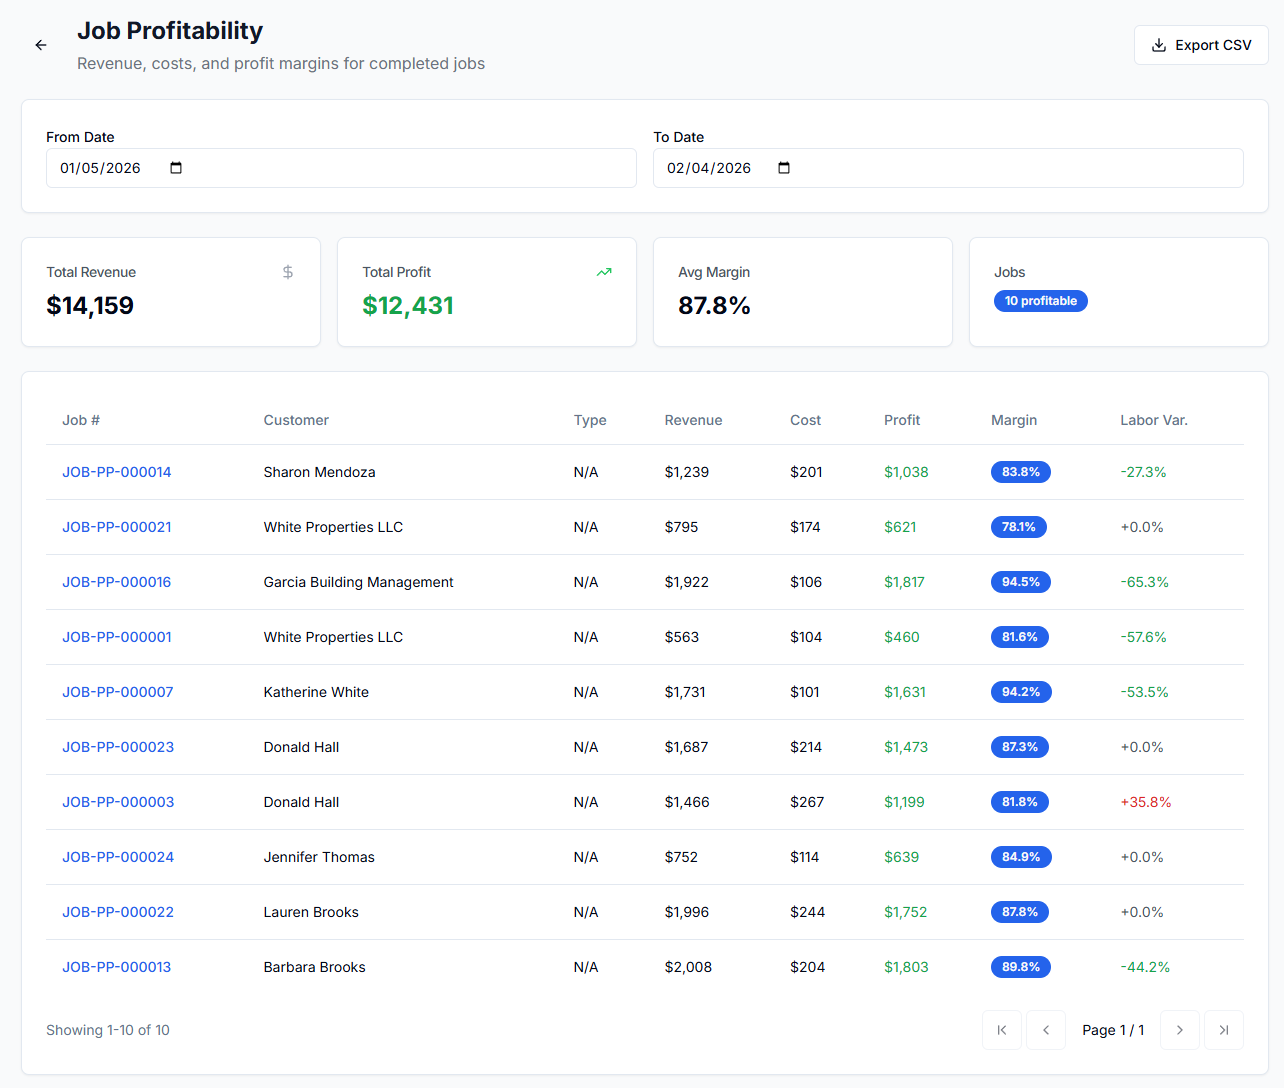Open job JOB-PP-000013 link

click(x=117, y=967)
